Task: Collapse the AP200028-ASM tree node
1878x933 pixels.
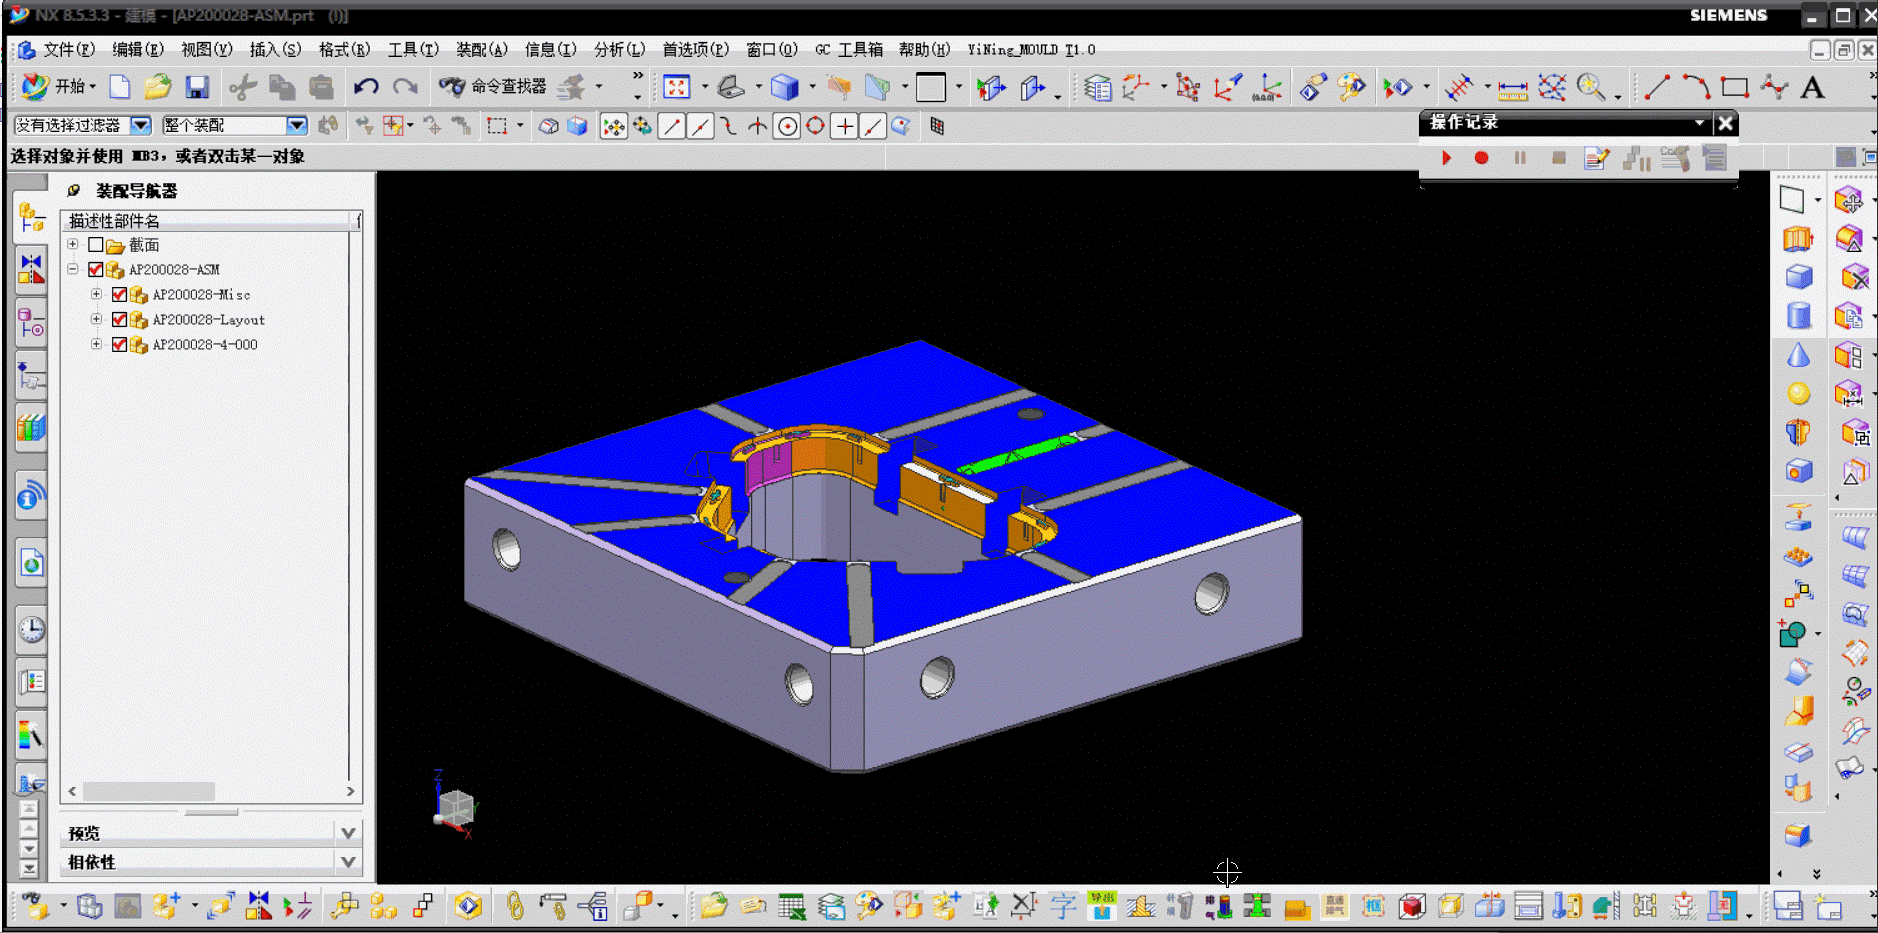Action: click(x=73, y=269)
